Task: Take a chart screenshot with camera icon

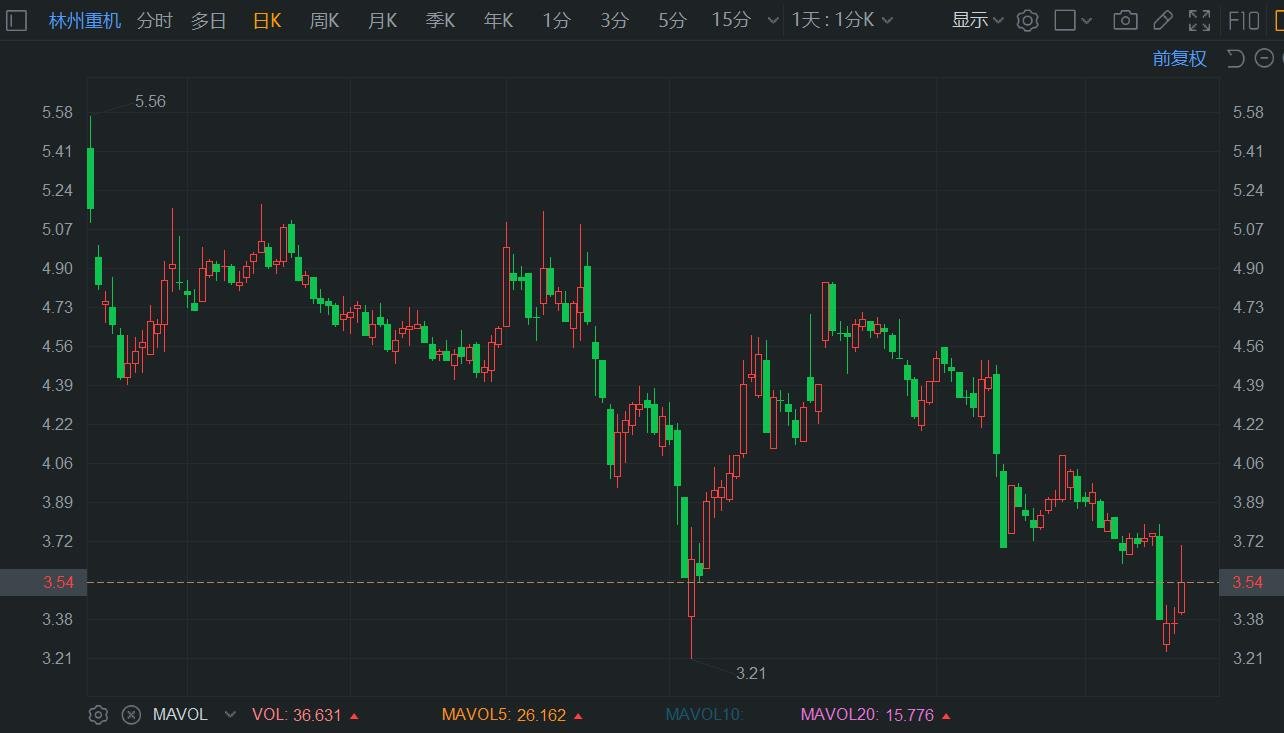Action: [1125, 20]
